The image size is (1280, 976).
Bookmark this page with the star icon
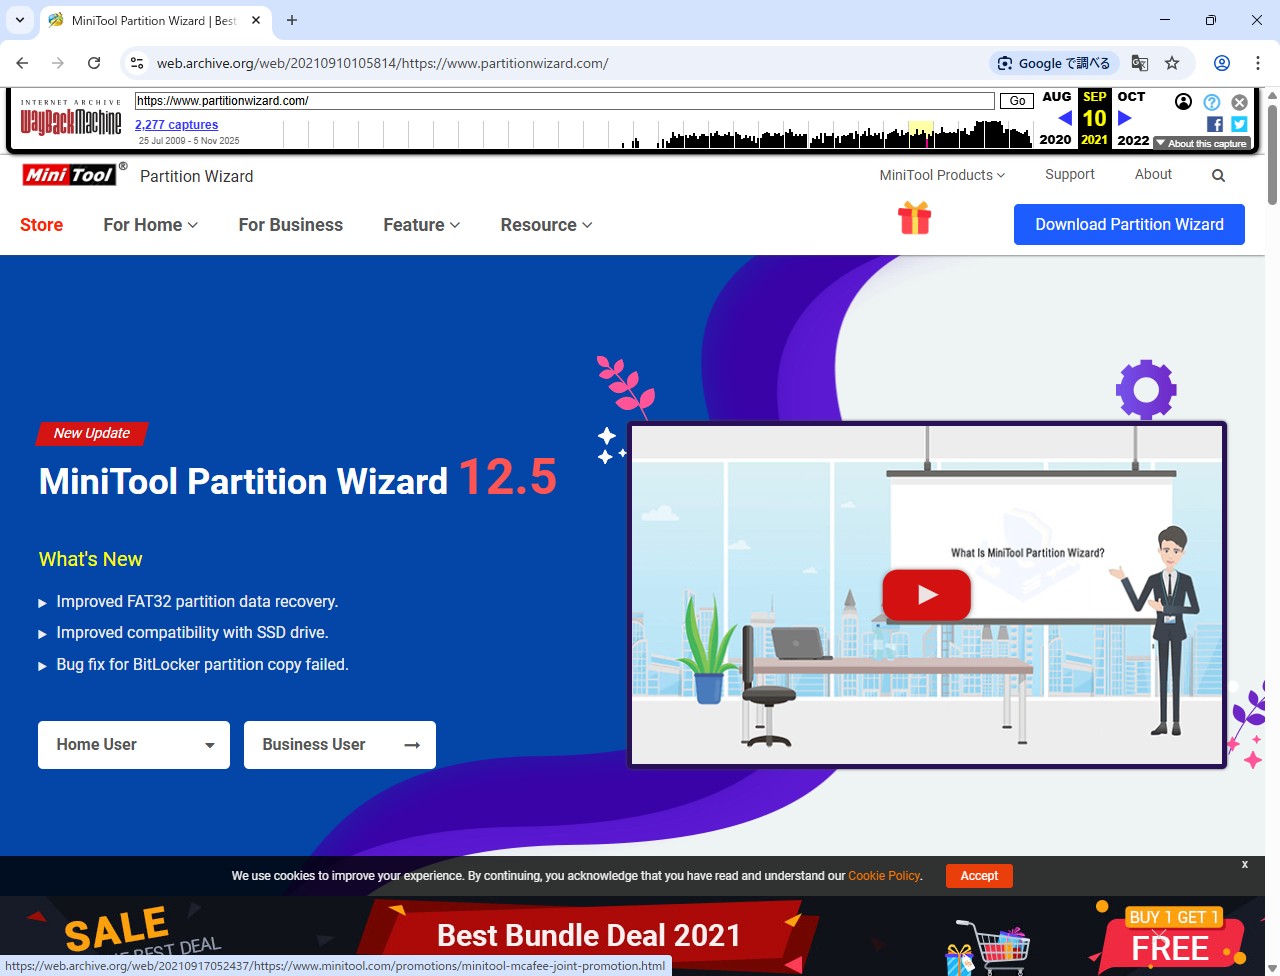(x=1172, y=63)
